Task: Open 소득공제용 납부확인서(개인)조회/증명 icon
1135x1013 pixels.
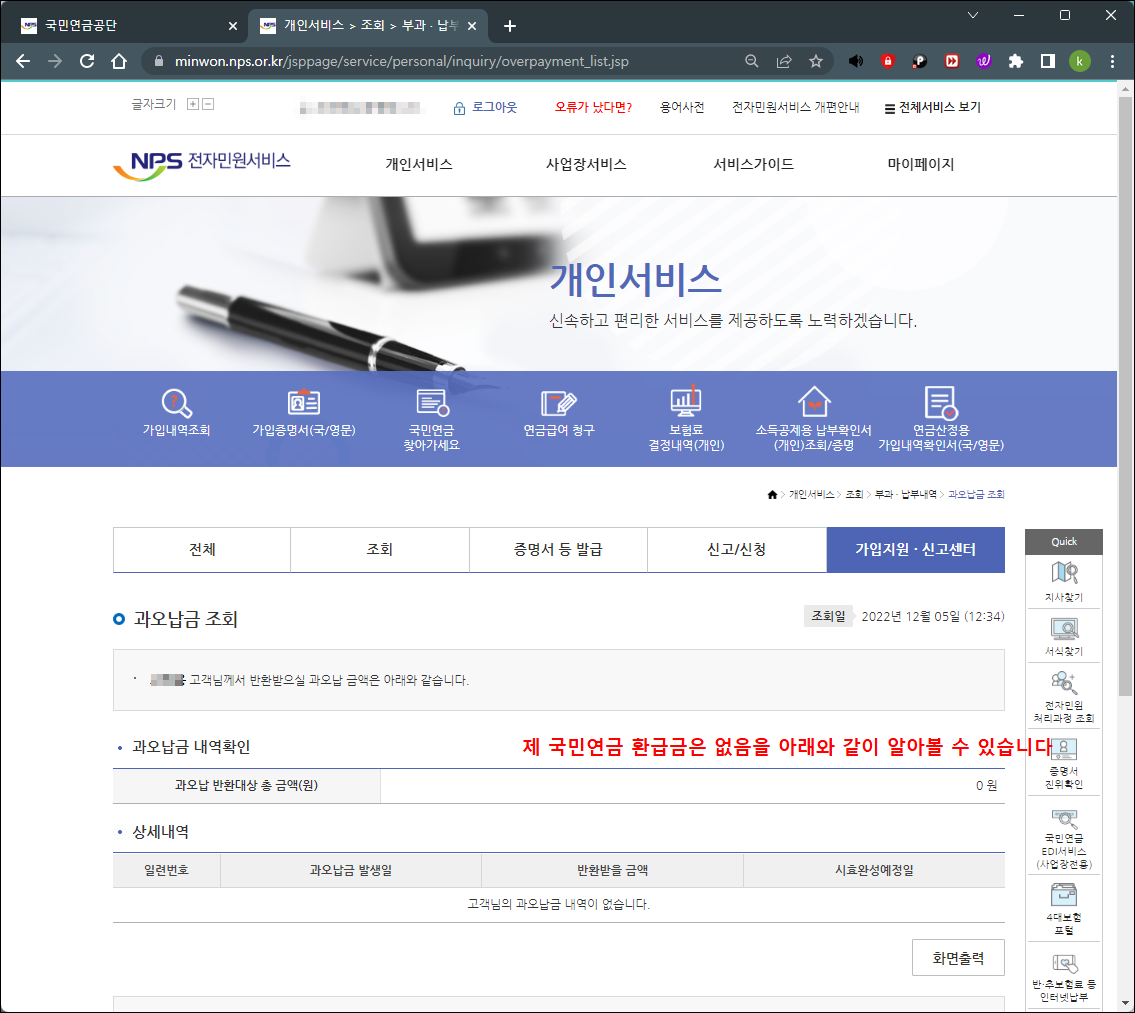Action: click(814, 418)
